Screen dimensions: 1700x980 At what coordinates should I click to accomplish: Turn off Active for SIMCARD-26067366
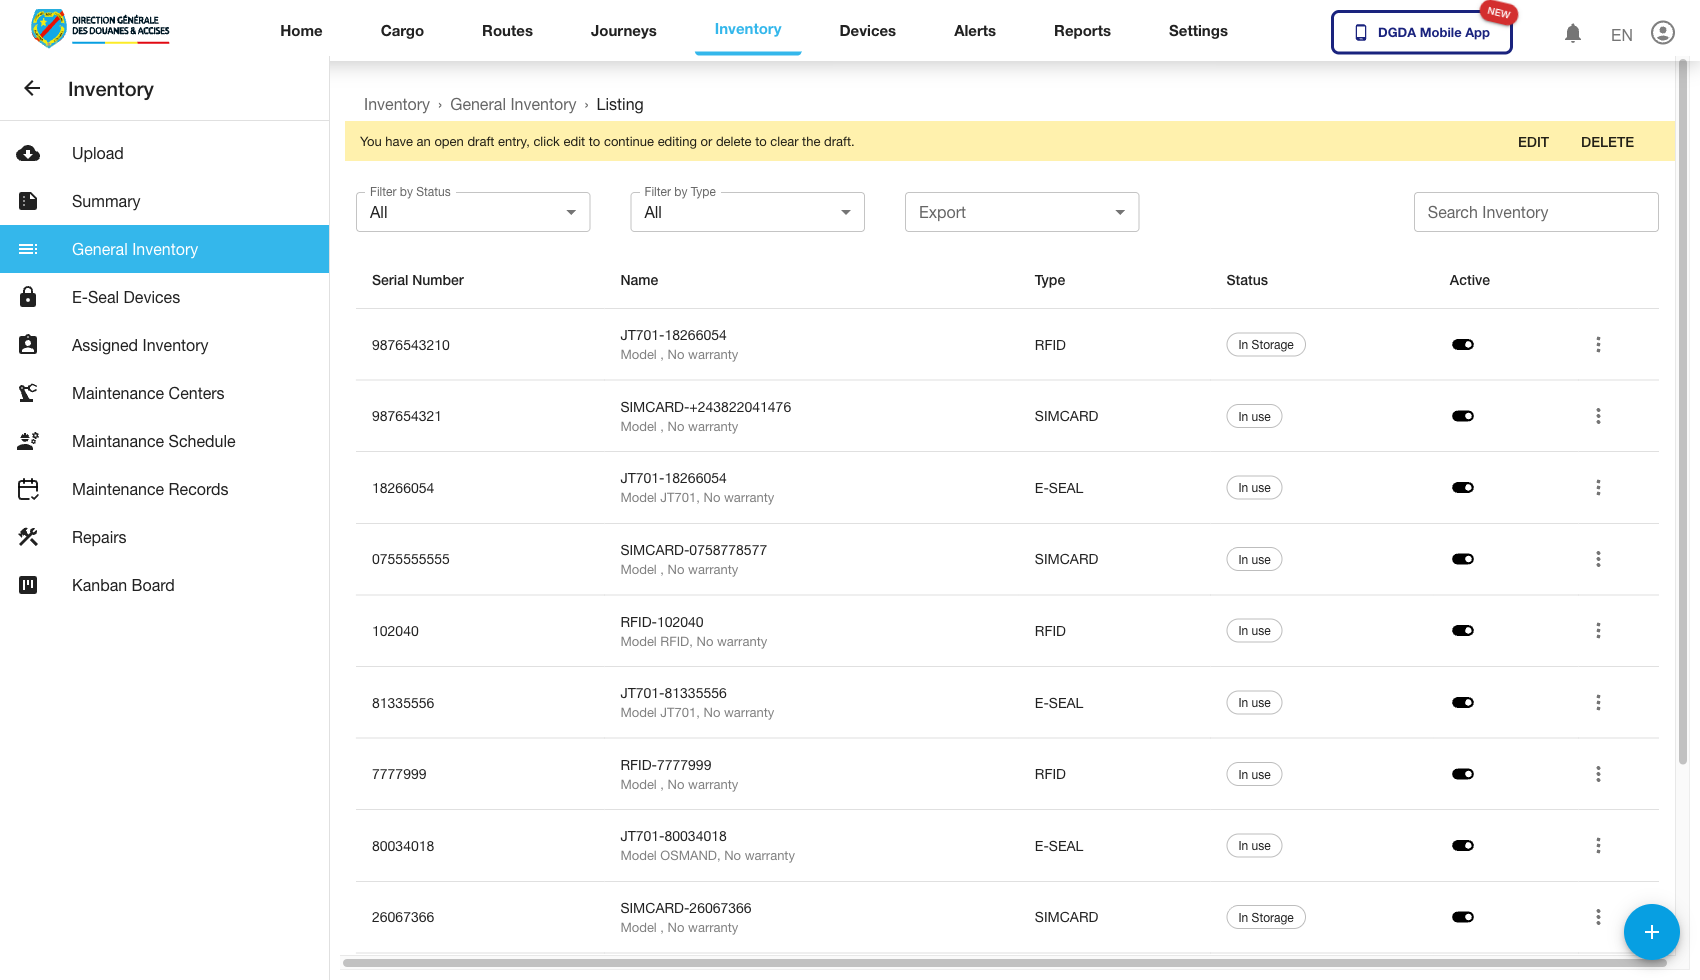point(1463,916)
